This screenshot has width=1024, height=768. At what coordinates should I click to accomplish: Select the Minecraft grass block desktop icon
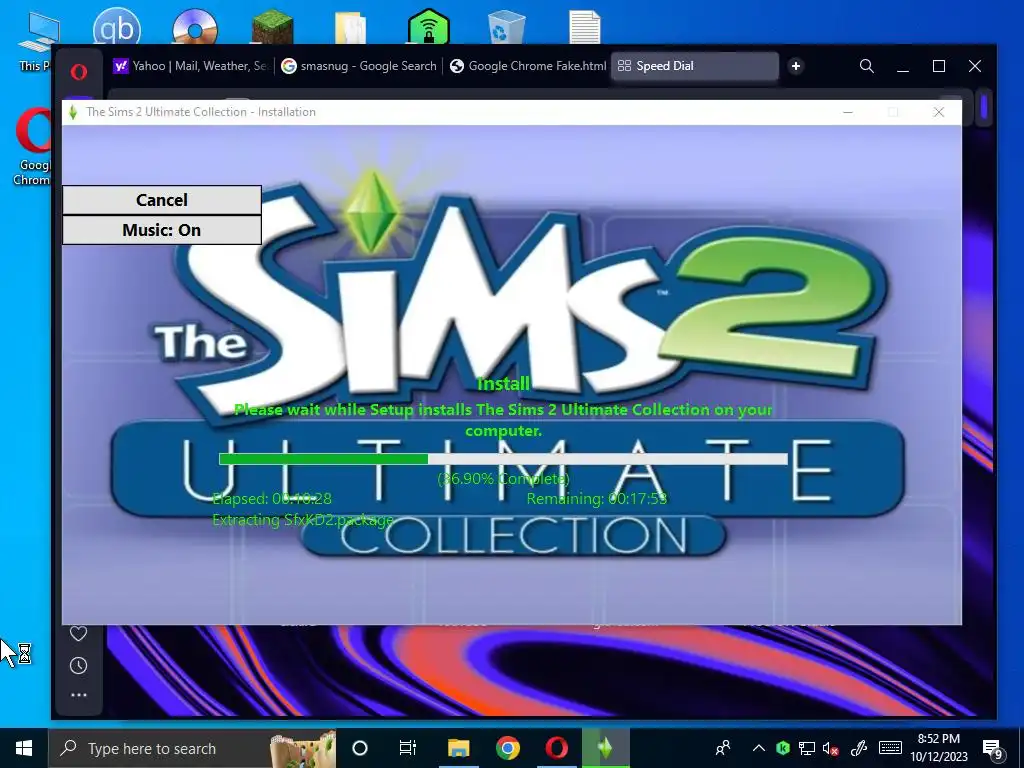(273, 26)
